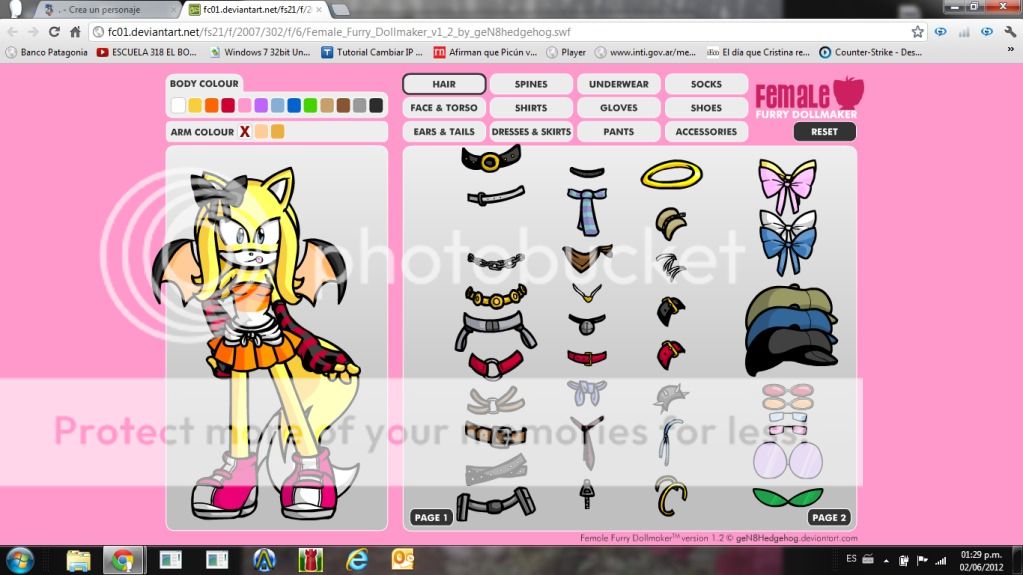The width and height of the screenshot is (1023, 575).
Task: Choose the pink round sunglasses
Action: click(788, 390)
